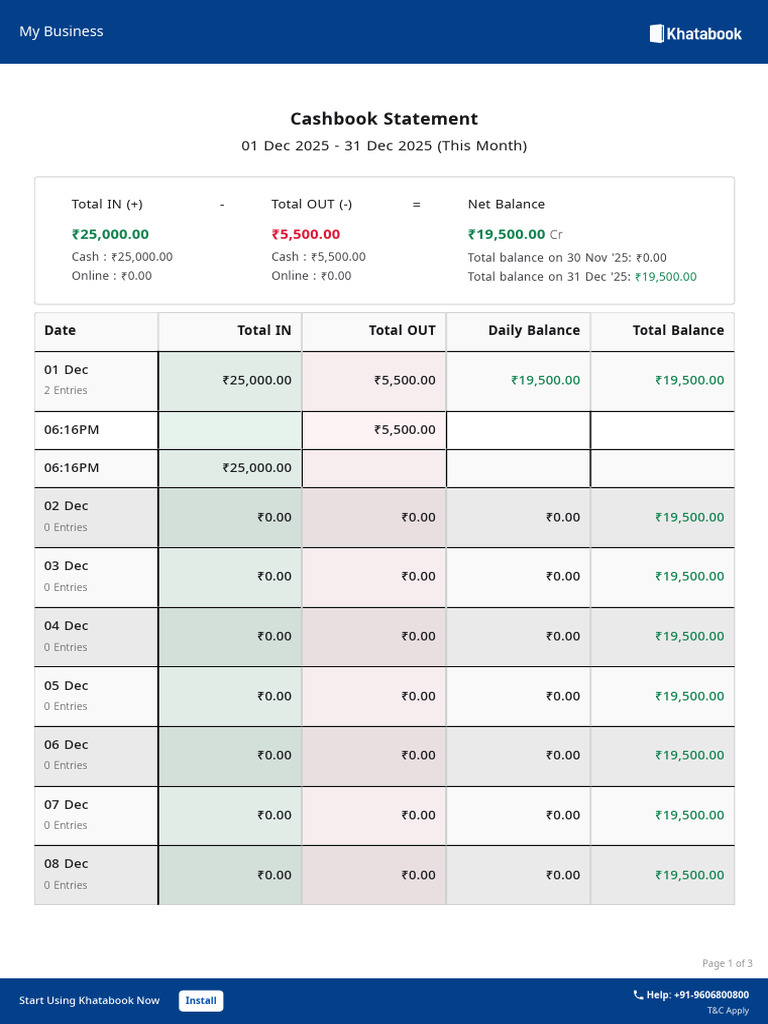This screenshot has height=1024, width=768.
Task: Click Start Using Khatabook Now text
Action: [x=89, y=1000]
